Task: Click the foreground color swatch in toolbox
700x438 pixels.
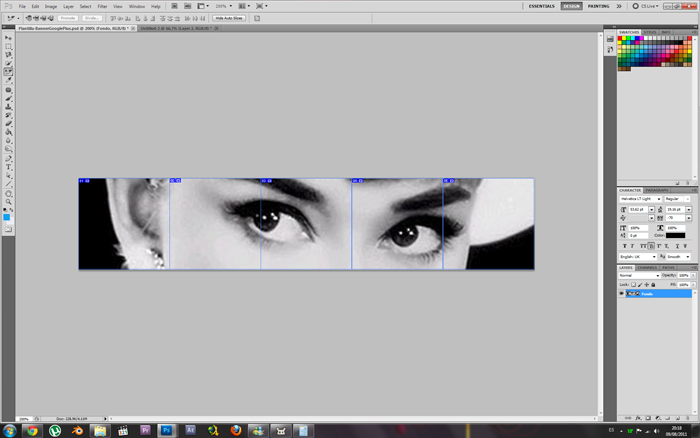Action: tap(7, 216)
